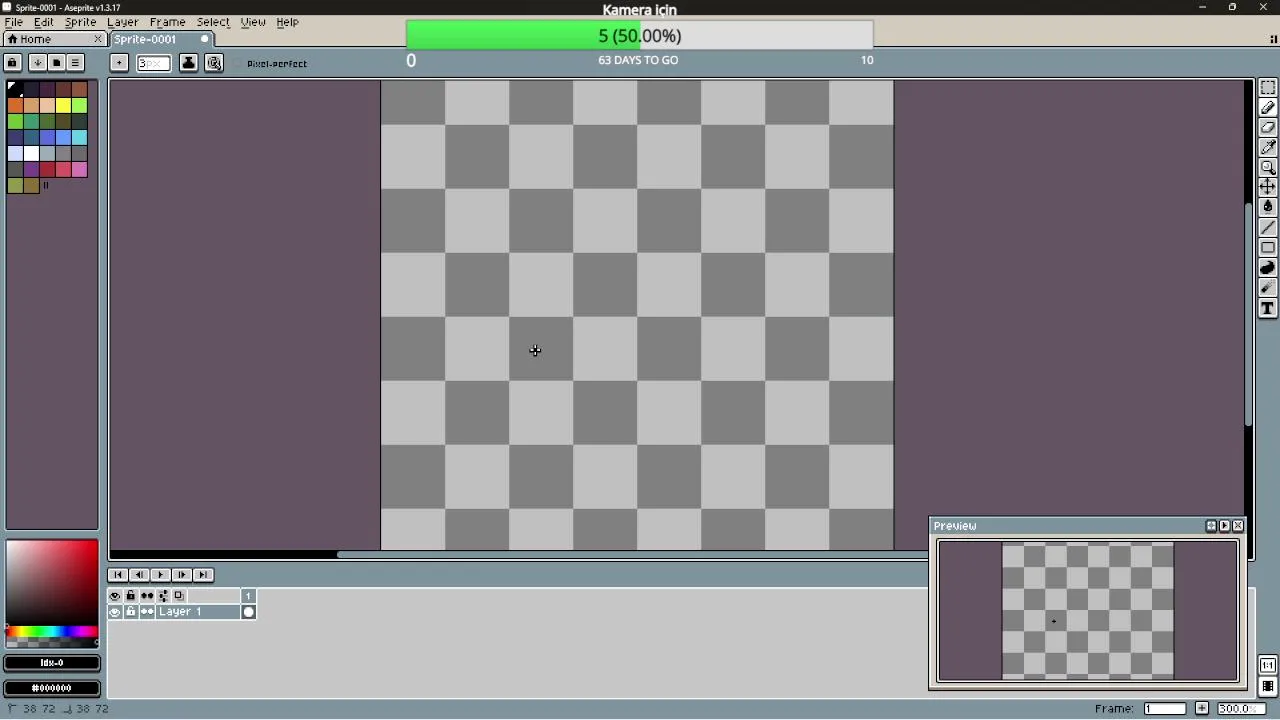The width and height of the screenshot is (1280, 720).
Task: Select the Line tool
Action: [1268, 228]
